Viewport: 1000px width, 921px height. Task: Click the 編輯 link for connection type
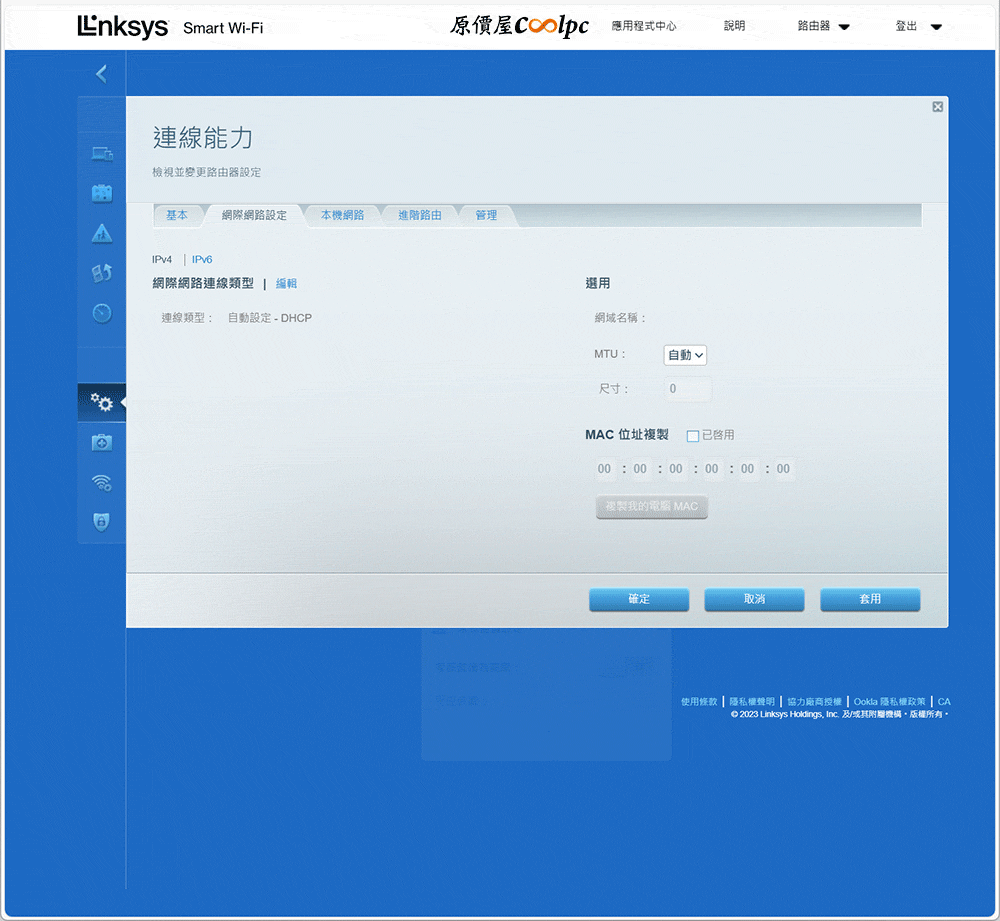[x=286, y=284]
